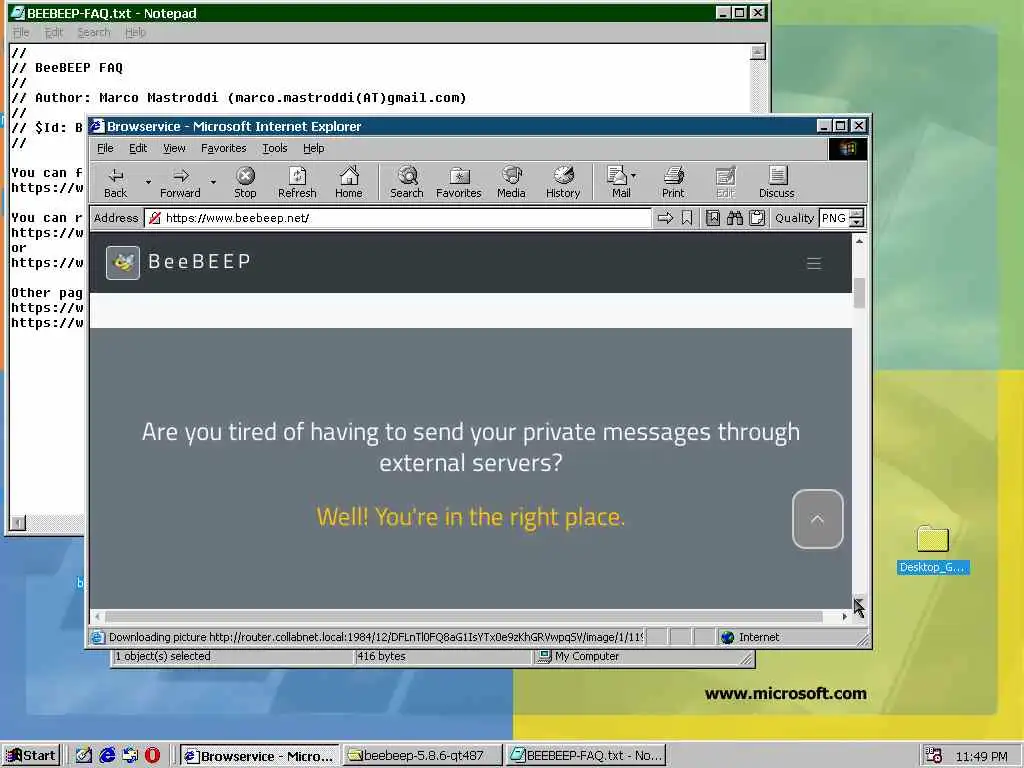Open the Mail button dropdown arrow
Screen dimensions: 1024x768
pyautogui.click(x=633, y=175)
